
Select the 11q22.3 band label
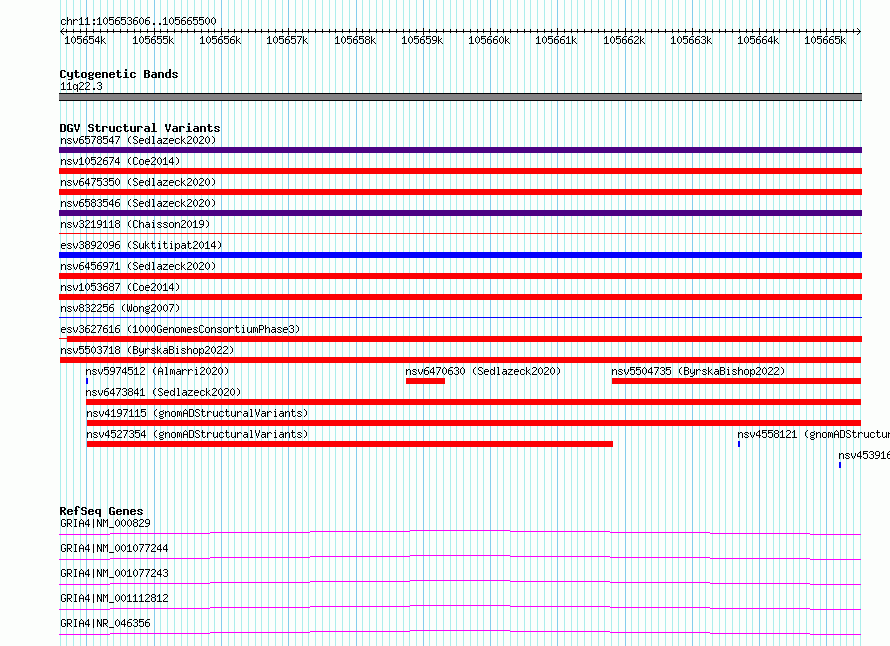81,86
